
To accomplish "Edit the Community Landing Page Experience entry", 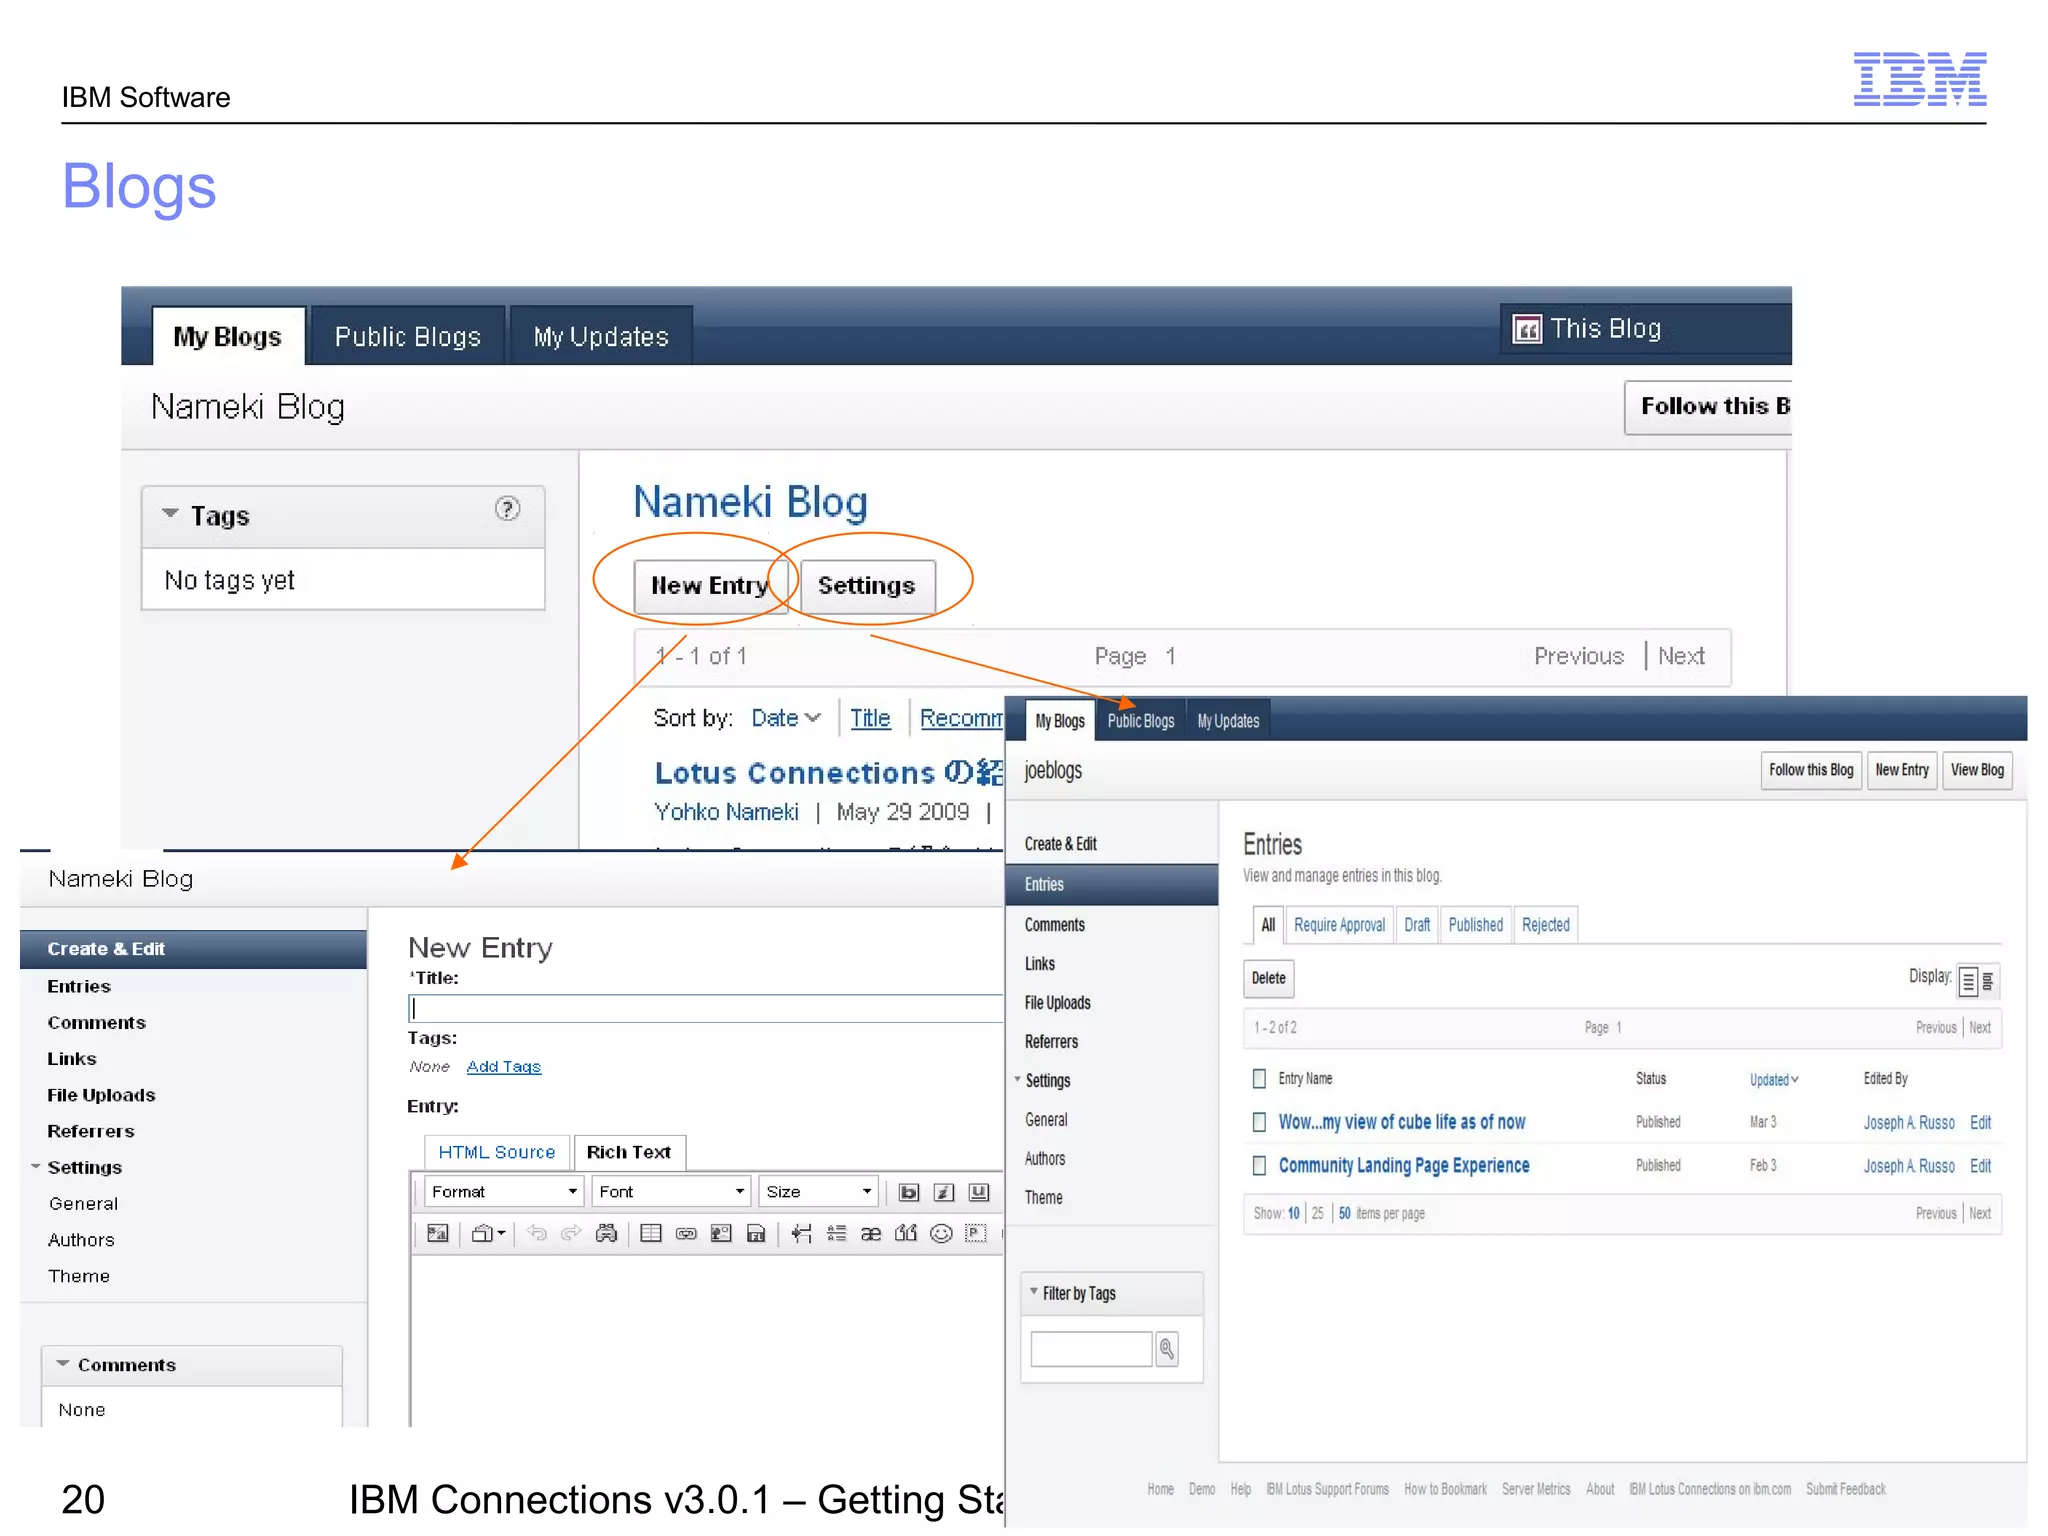I will [1980, 1166].
